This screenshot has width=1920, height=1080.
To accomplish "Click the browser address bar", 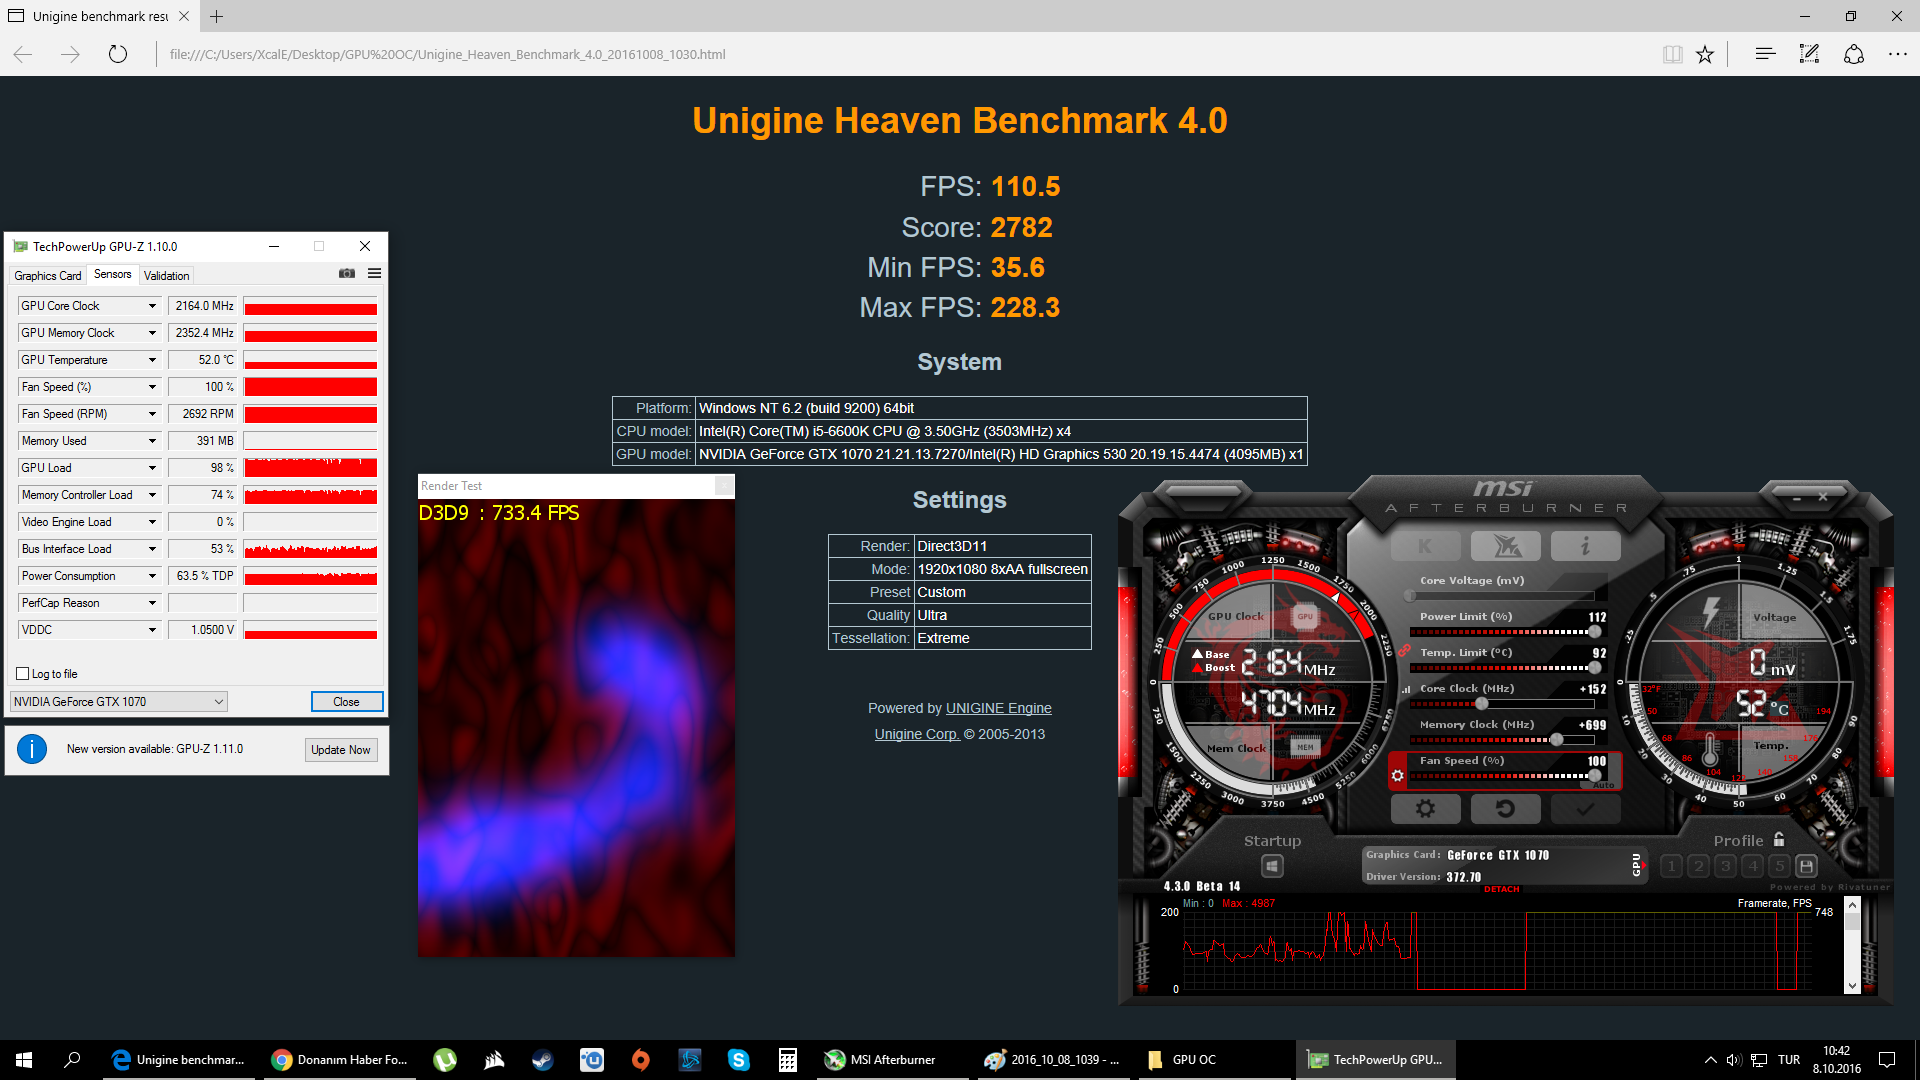I will 900,54.
